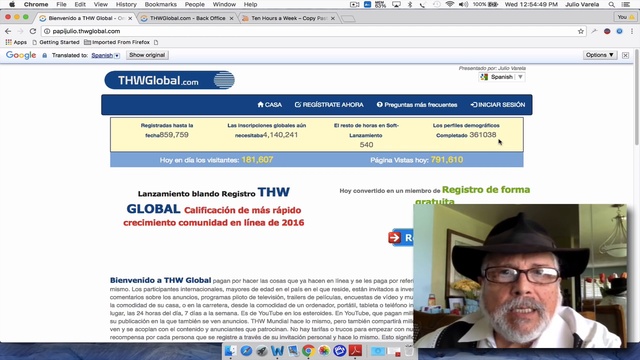This screenshot has height=360, width=640.
Task: Launch Safari from the dock
Action: pyautogui.click(x=246, y=351)
